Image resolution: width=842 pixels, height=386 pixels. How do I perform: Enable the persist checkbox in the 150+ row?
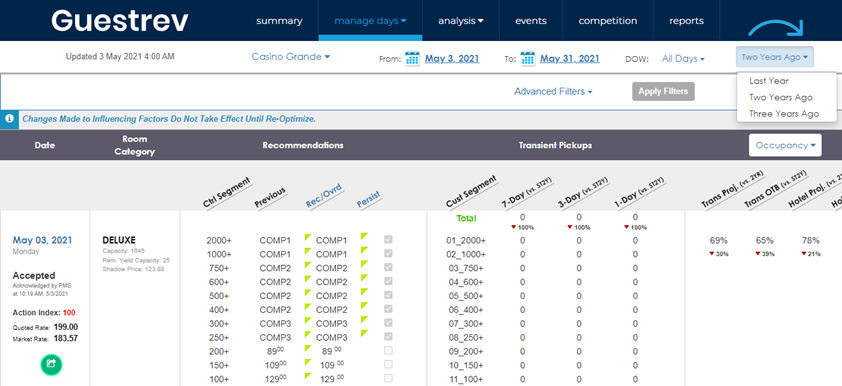[388, 365]
